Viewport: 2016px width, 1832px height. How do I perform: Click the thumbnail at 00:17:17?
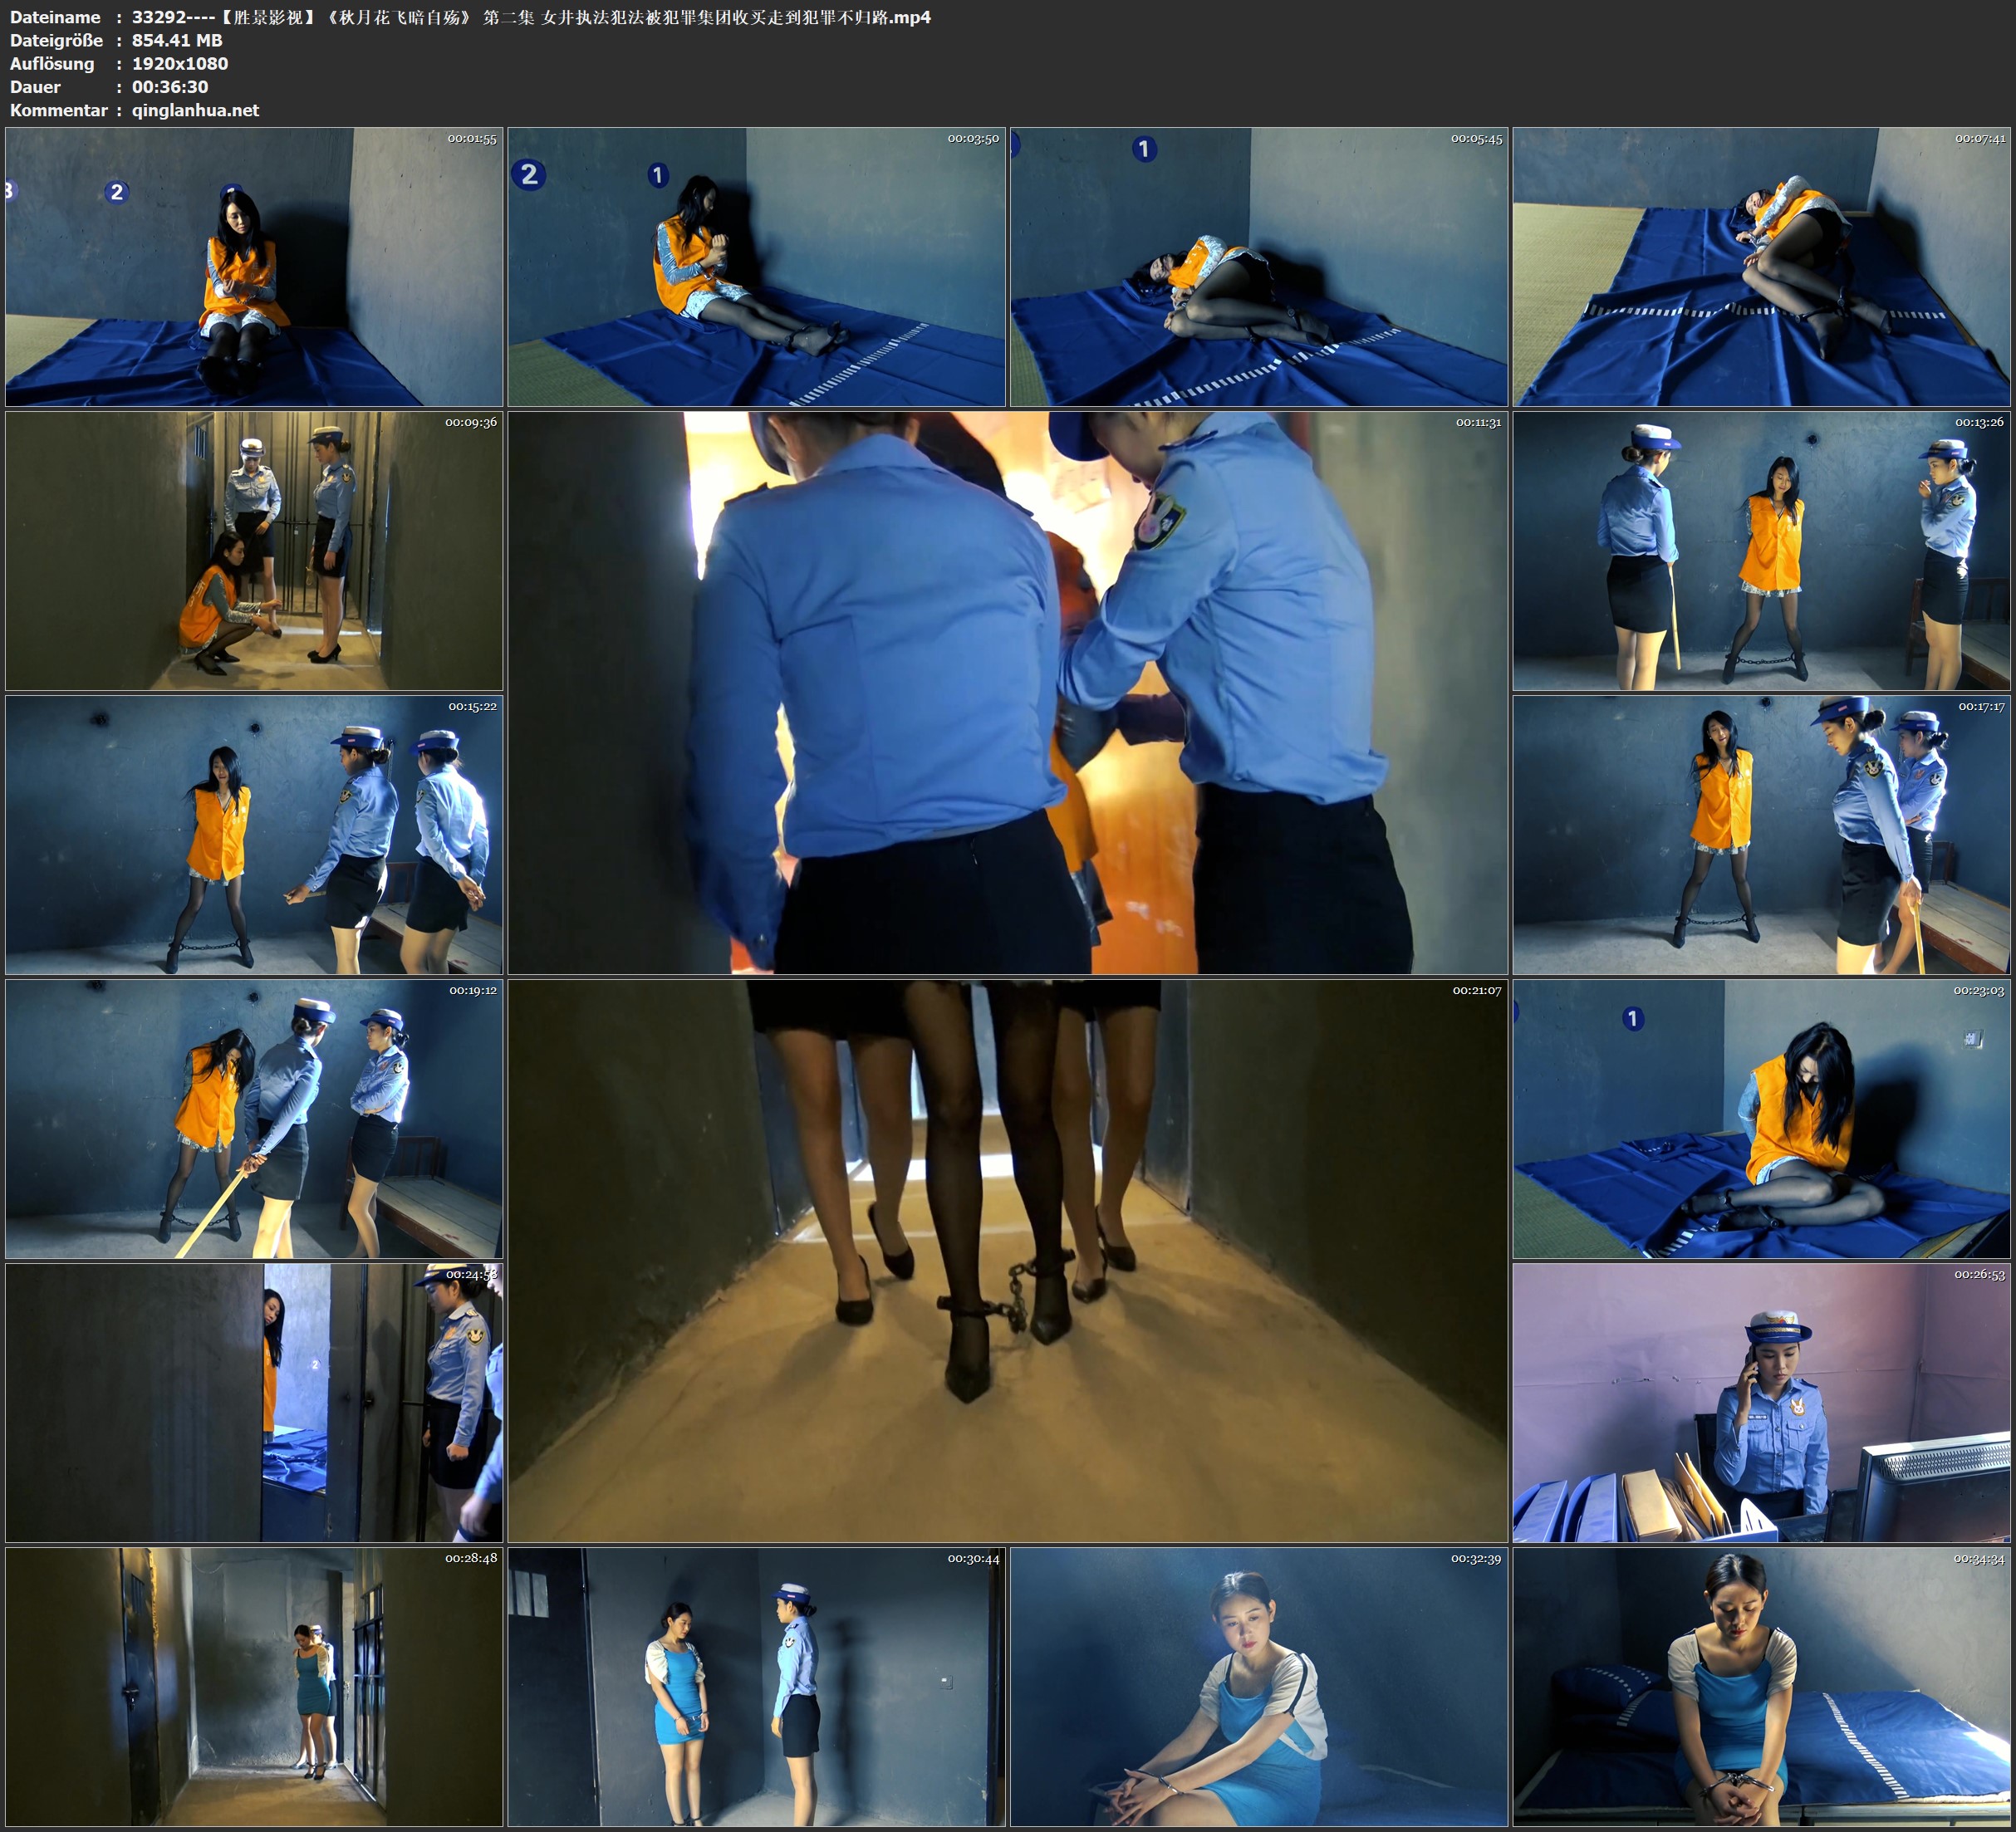pos(1761,834)
